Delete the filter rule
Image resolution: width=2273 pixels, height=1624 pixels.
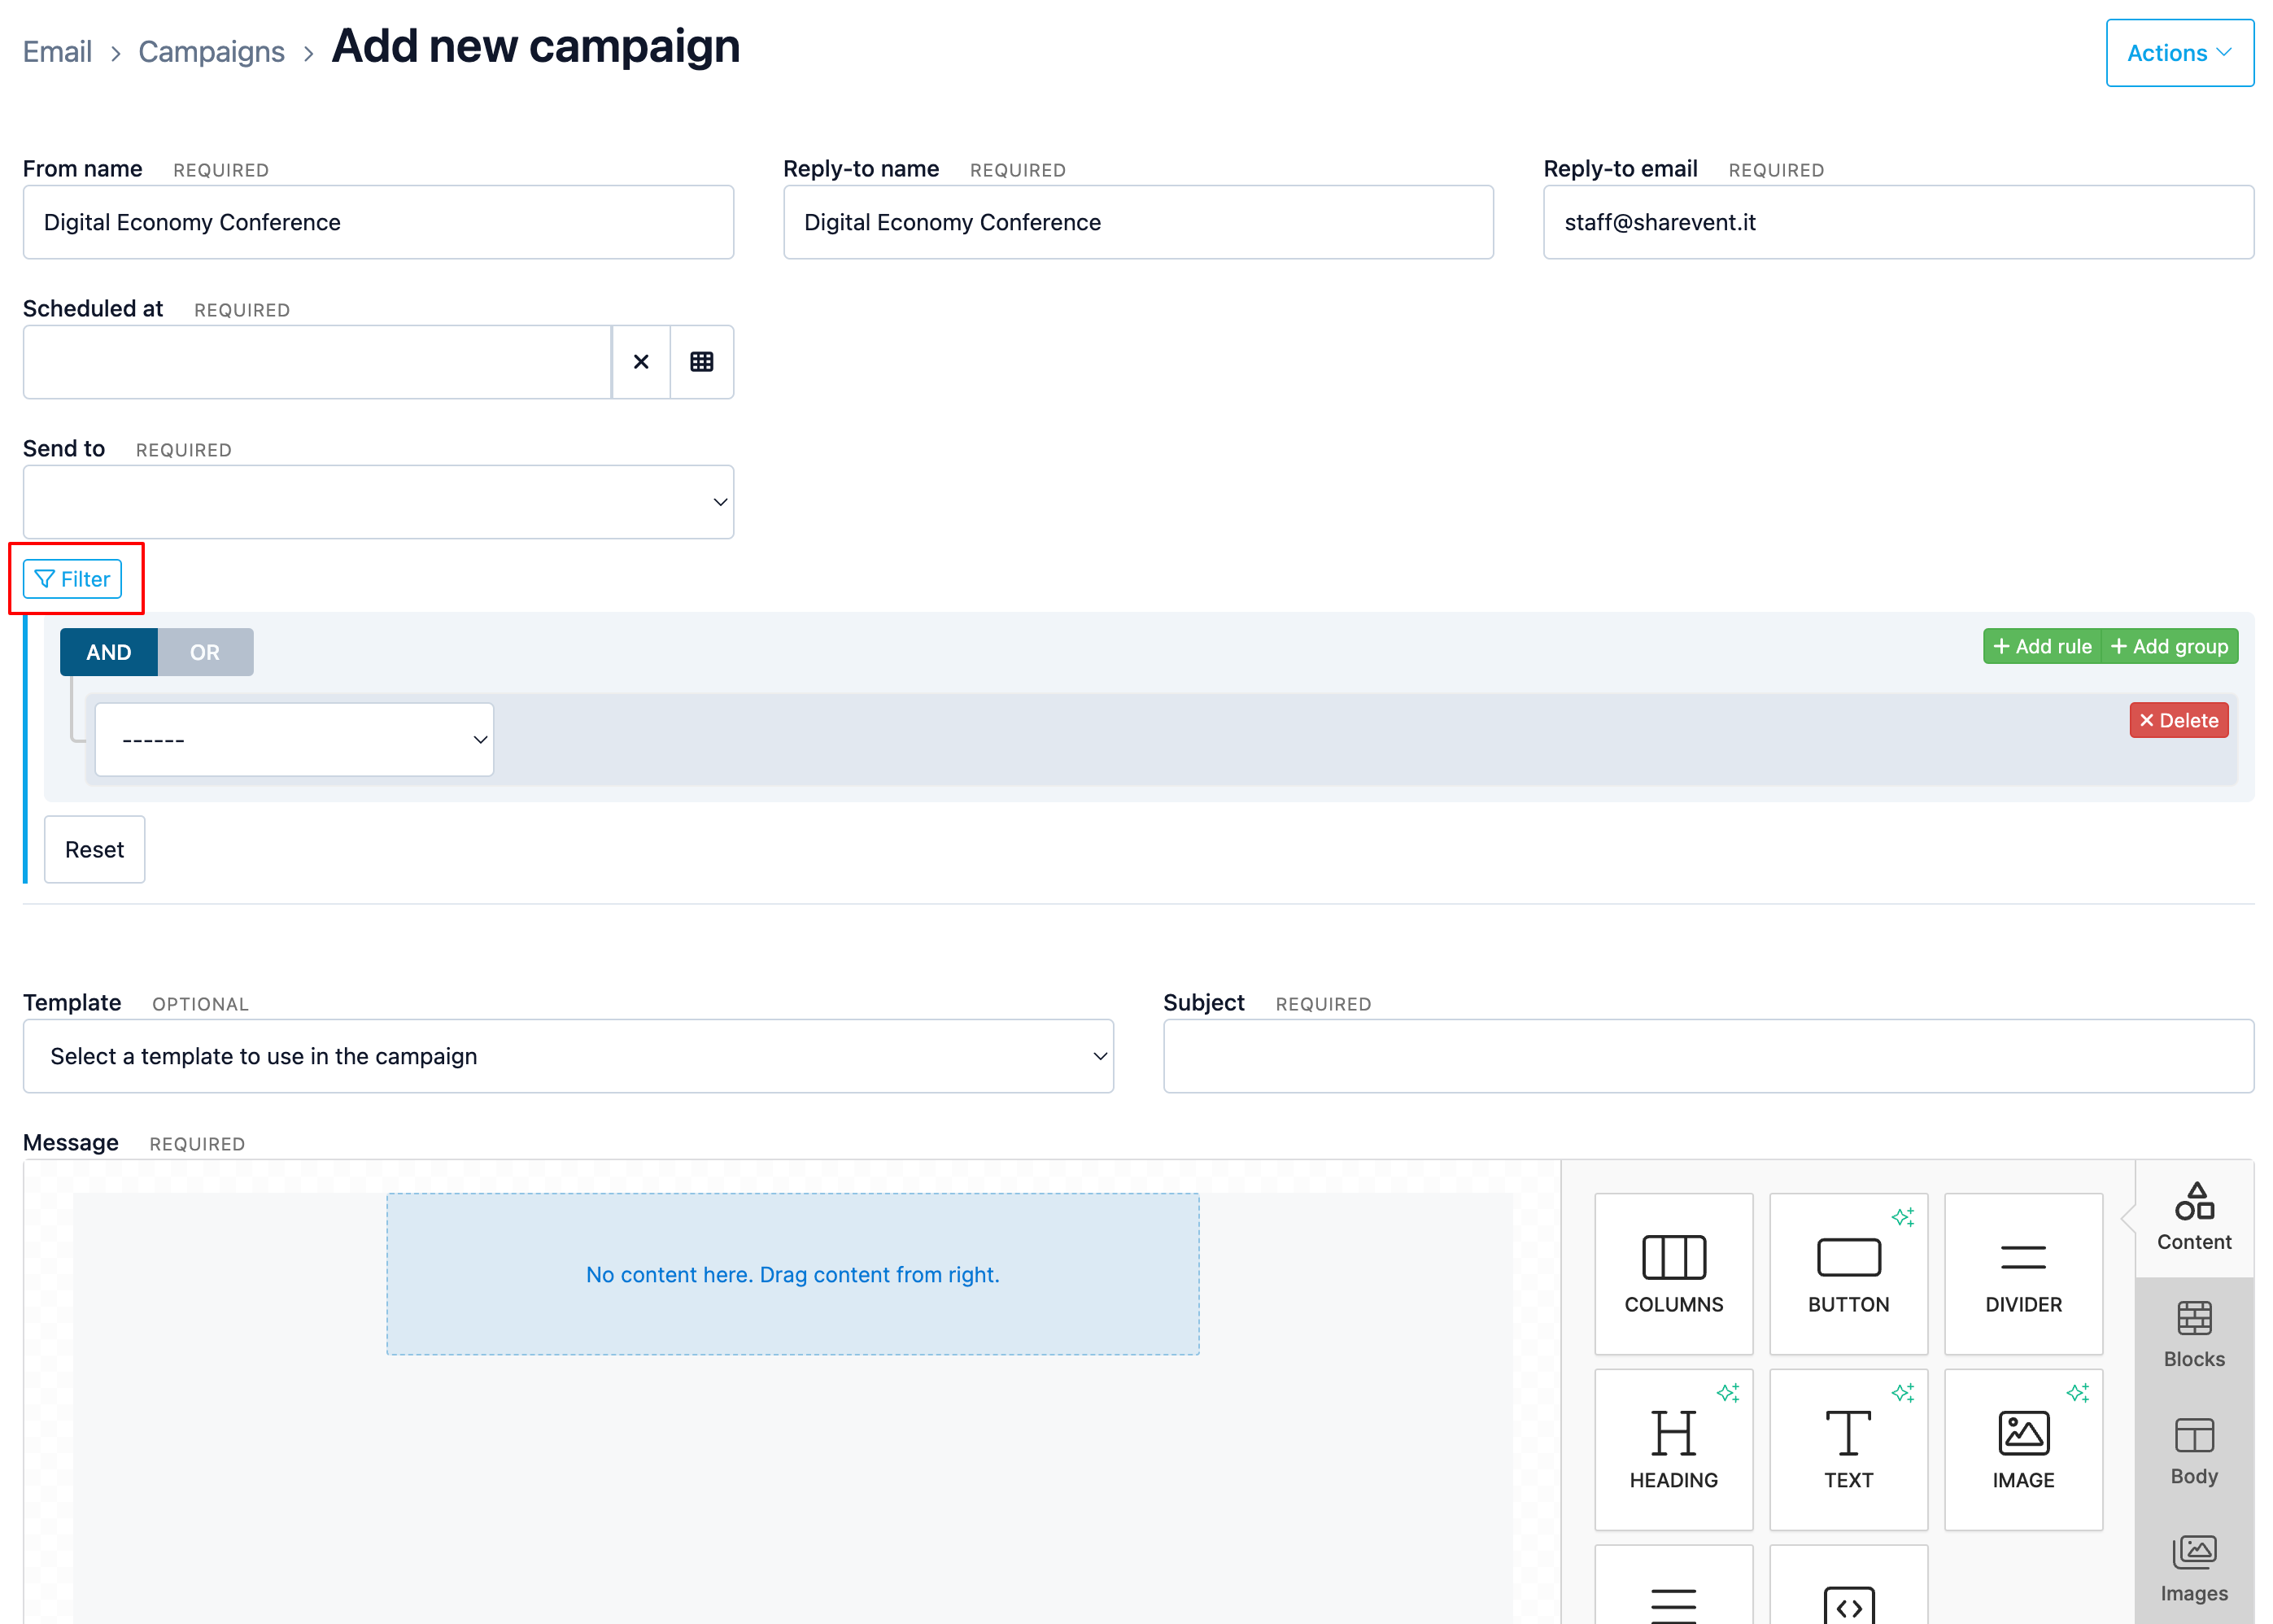point(2178,720)
